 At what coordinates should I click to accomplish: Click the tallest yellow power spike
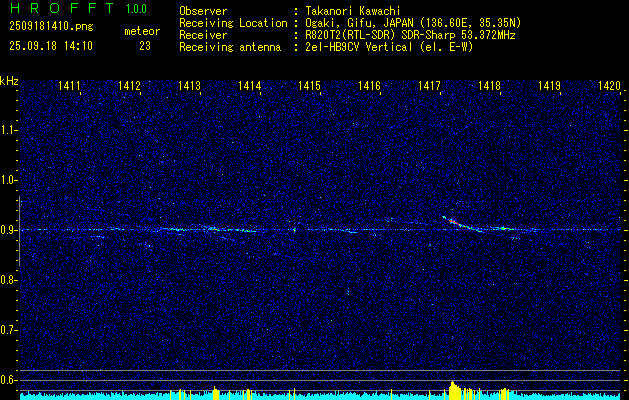(x=455, y=387)
